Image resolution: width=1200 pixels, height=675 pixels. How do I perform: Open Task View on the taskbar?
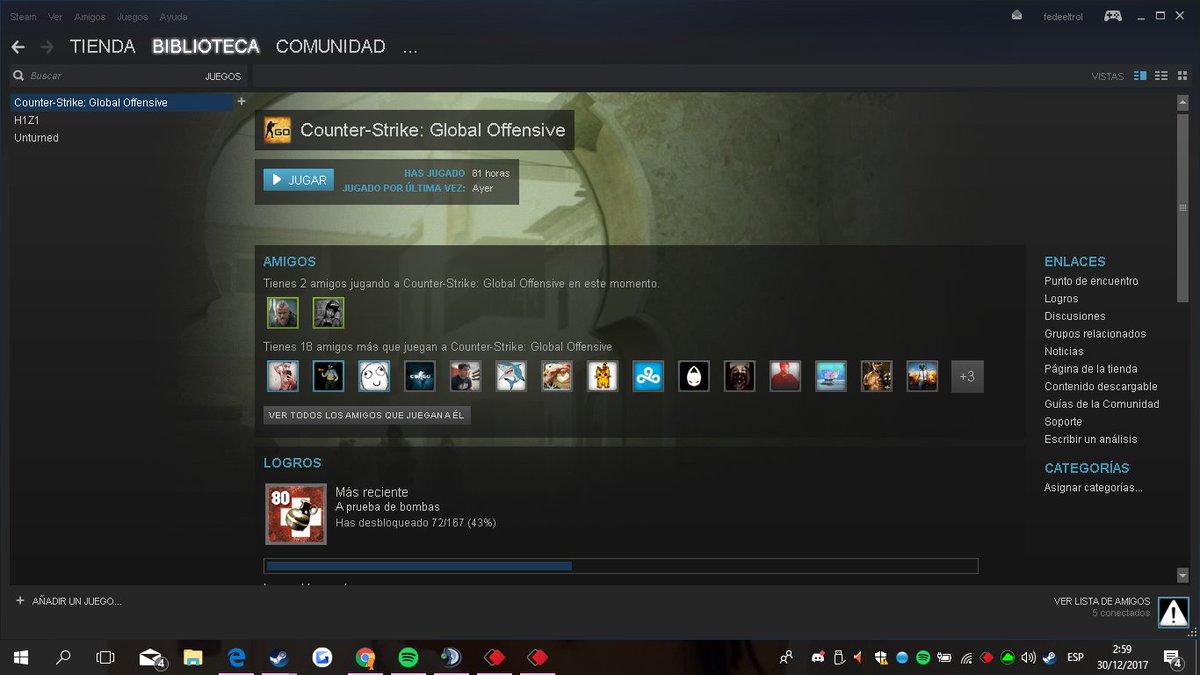(x=105, y=657)
